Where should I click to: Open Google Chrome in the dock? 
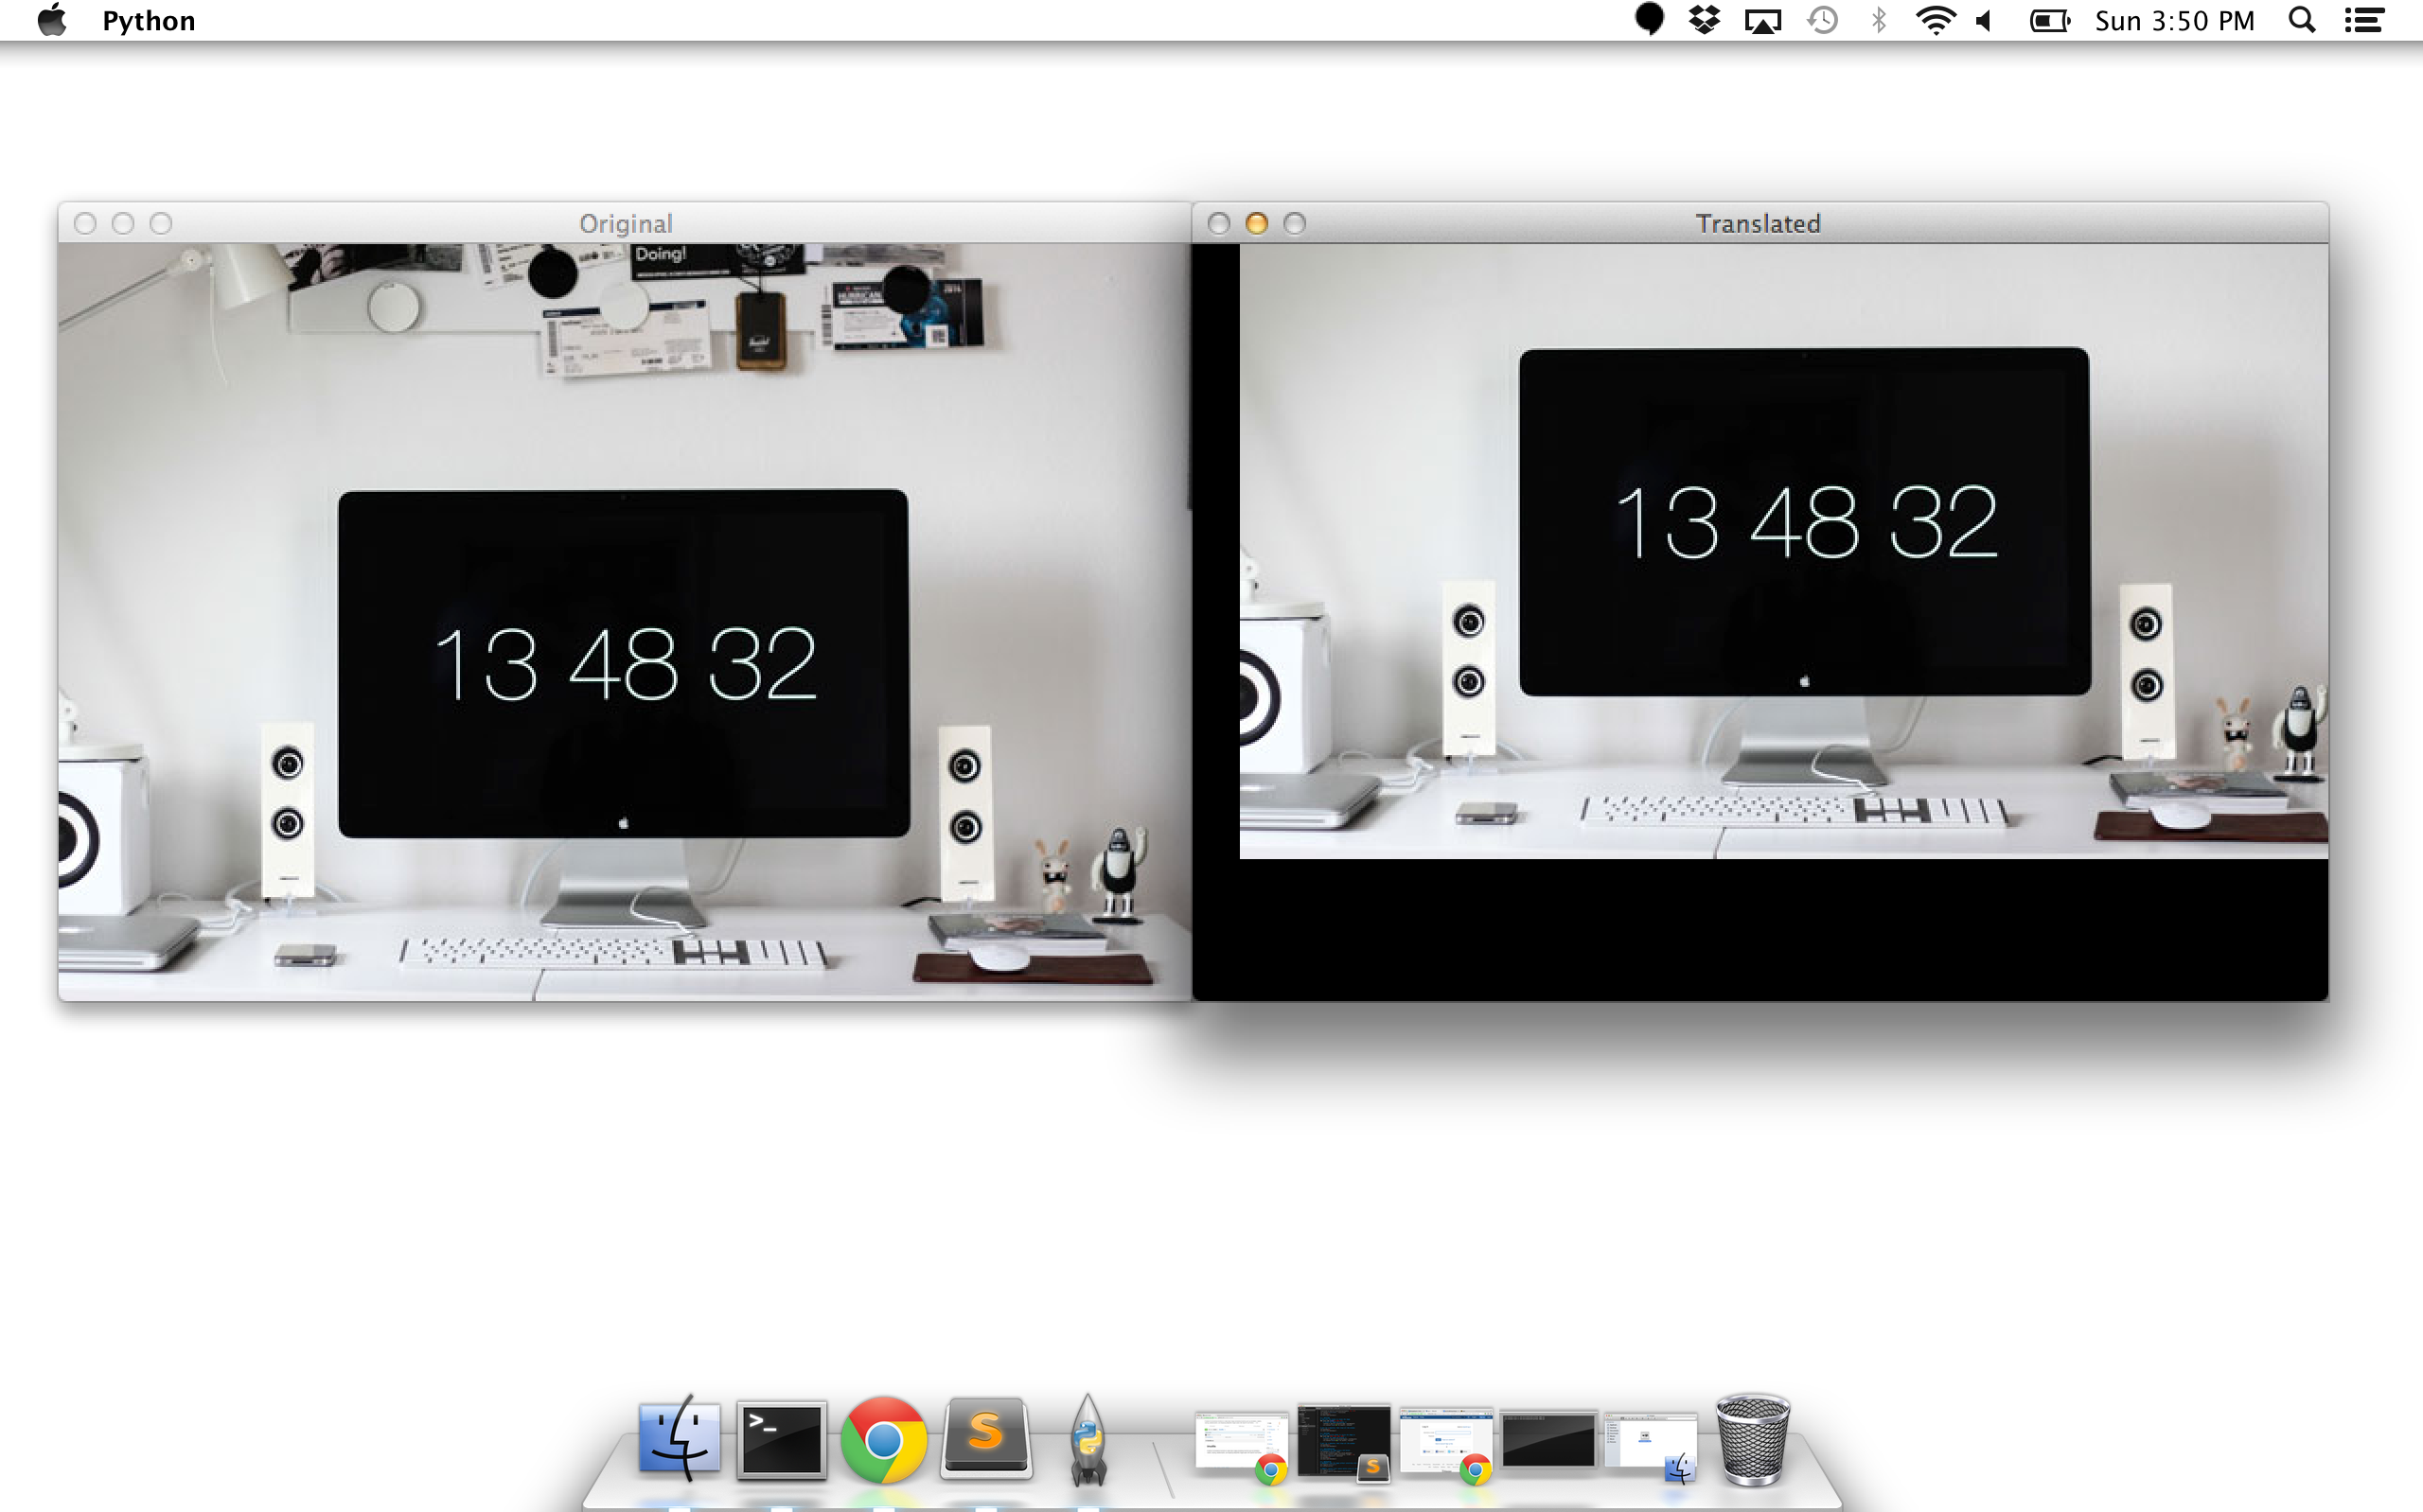pos(883,1440)
